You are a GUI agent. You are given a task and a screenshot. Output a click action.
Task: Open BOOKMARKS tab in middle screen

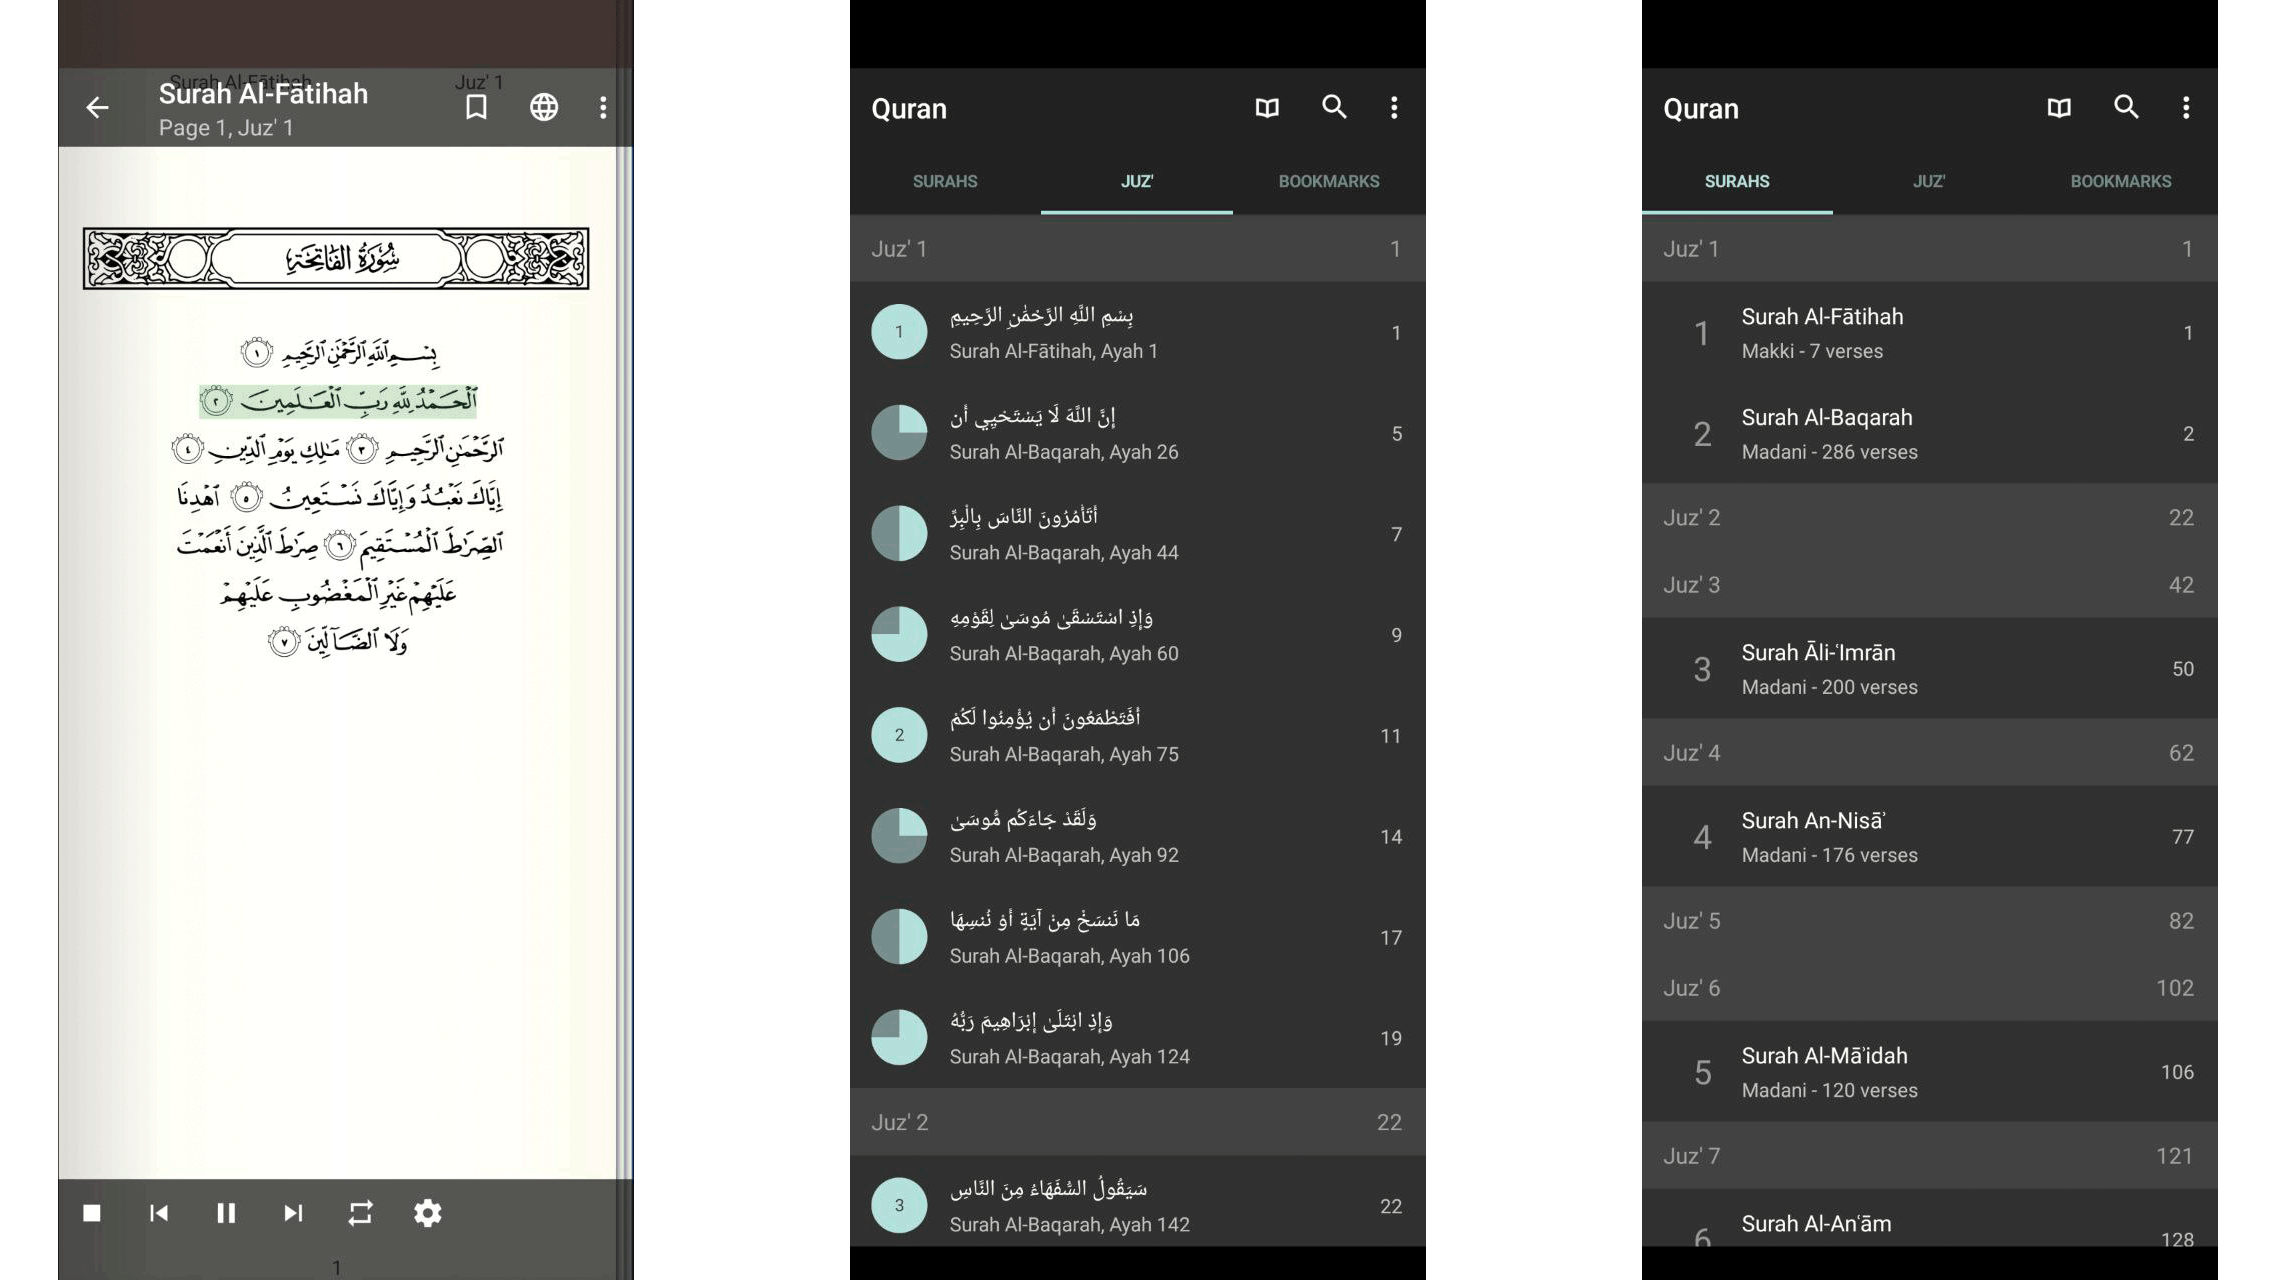coord(1329,181)
